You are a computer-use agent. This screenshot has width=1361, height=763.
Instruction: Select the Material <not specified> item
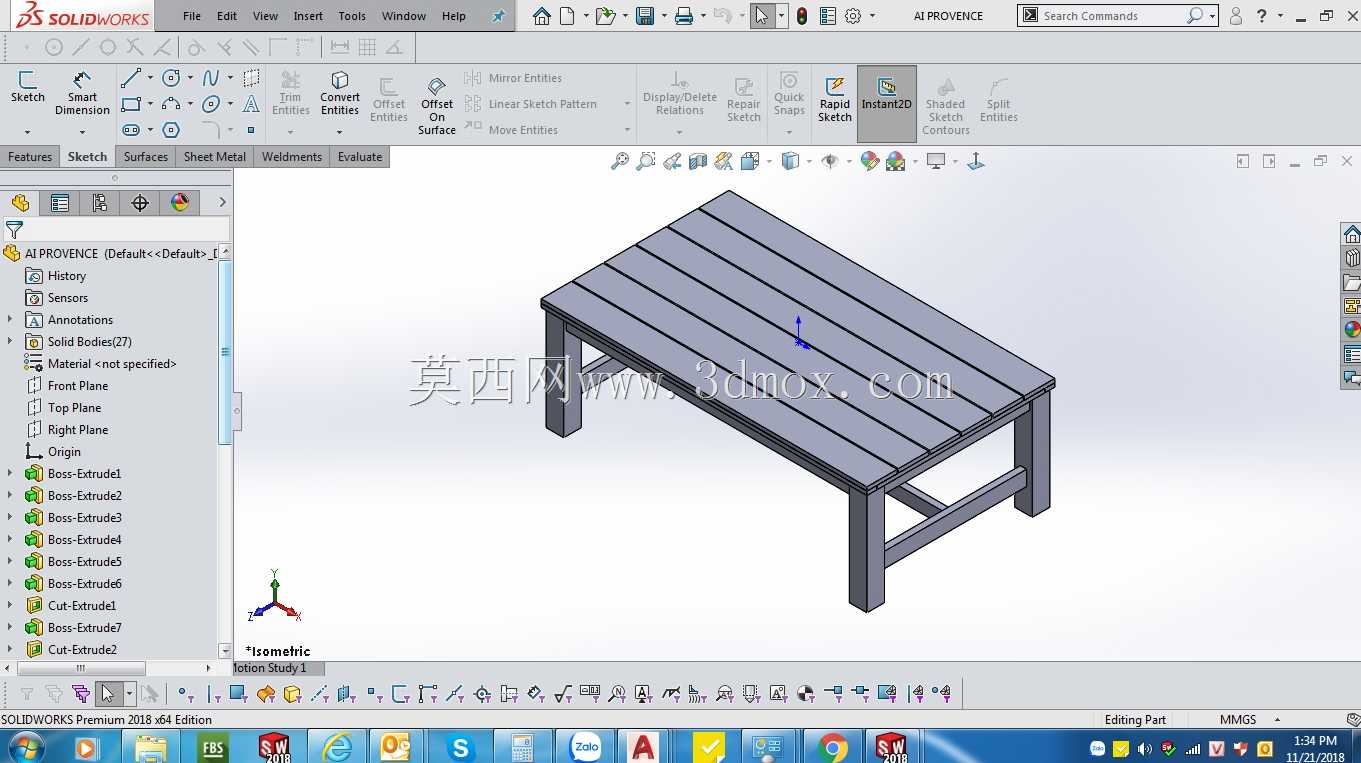(x=112, y=364)
